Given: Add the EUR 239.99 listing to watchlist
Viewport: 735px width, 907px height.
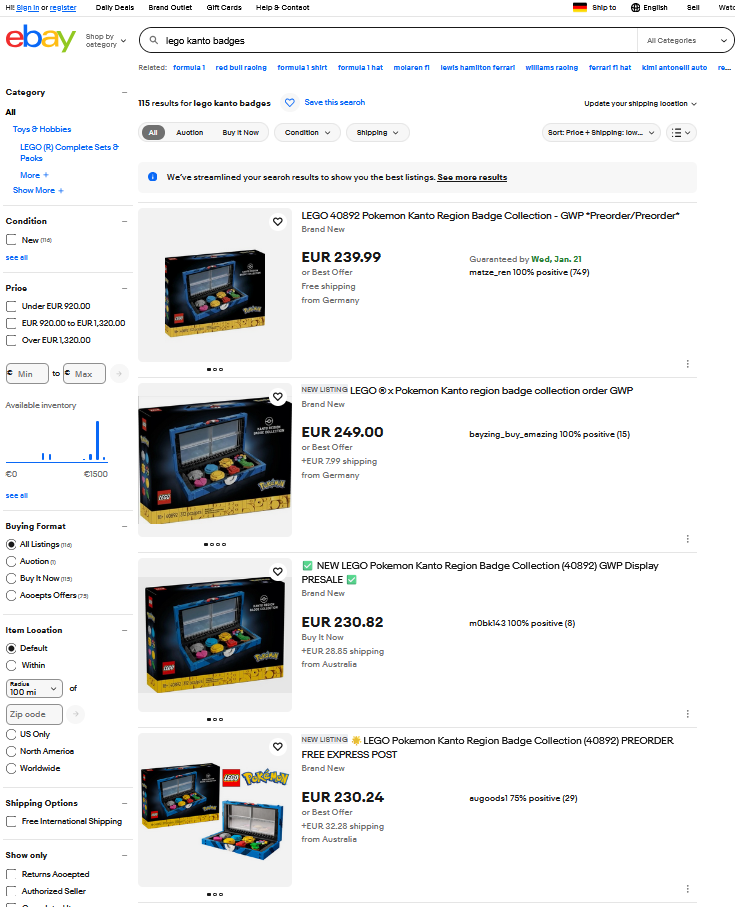Looking at the screenshot, I should [278, 222].
